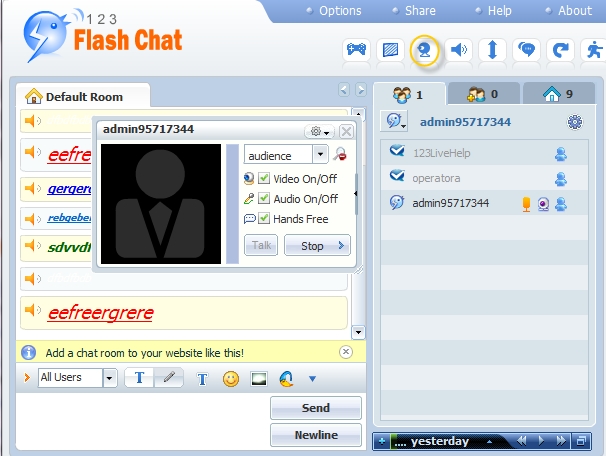Uncheck the Video On/Off checkbox

(265, 178)
